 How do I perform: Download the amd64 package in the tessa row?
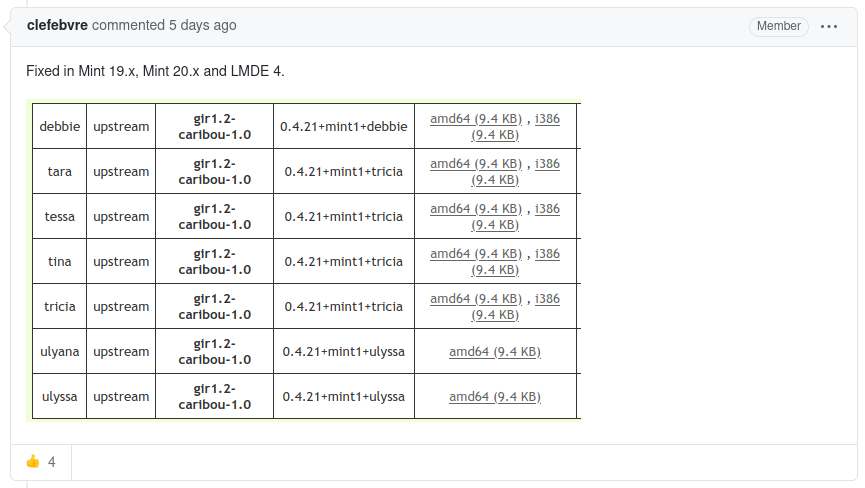(x=476, y=209)
